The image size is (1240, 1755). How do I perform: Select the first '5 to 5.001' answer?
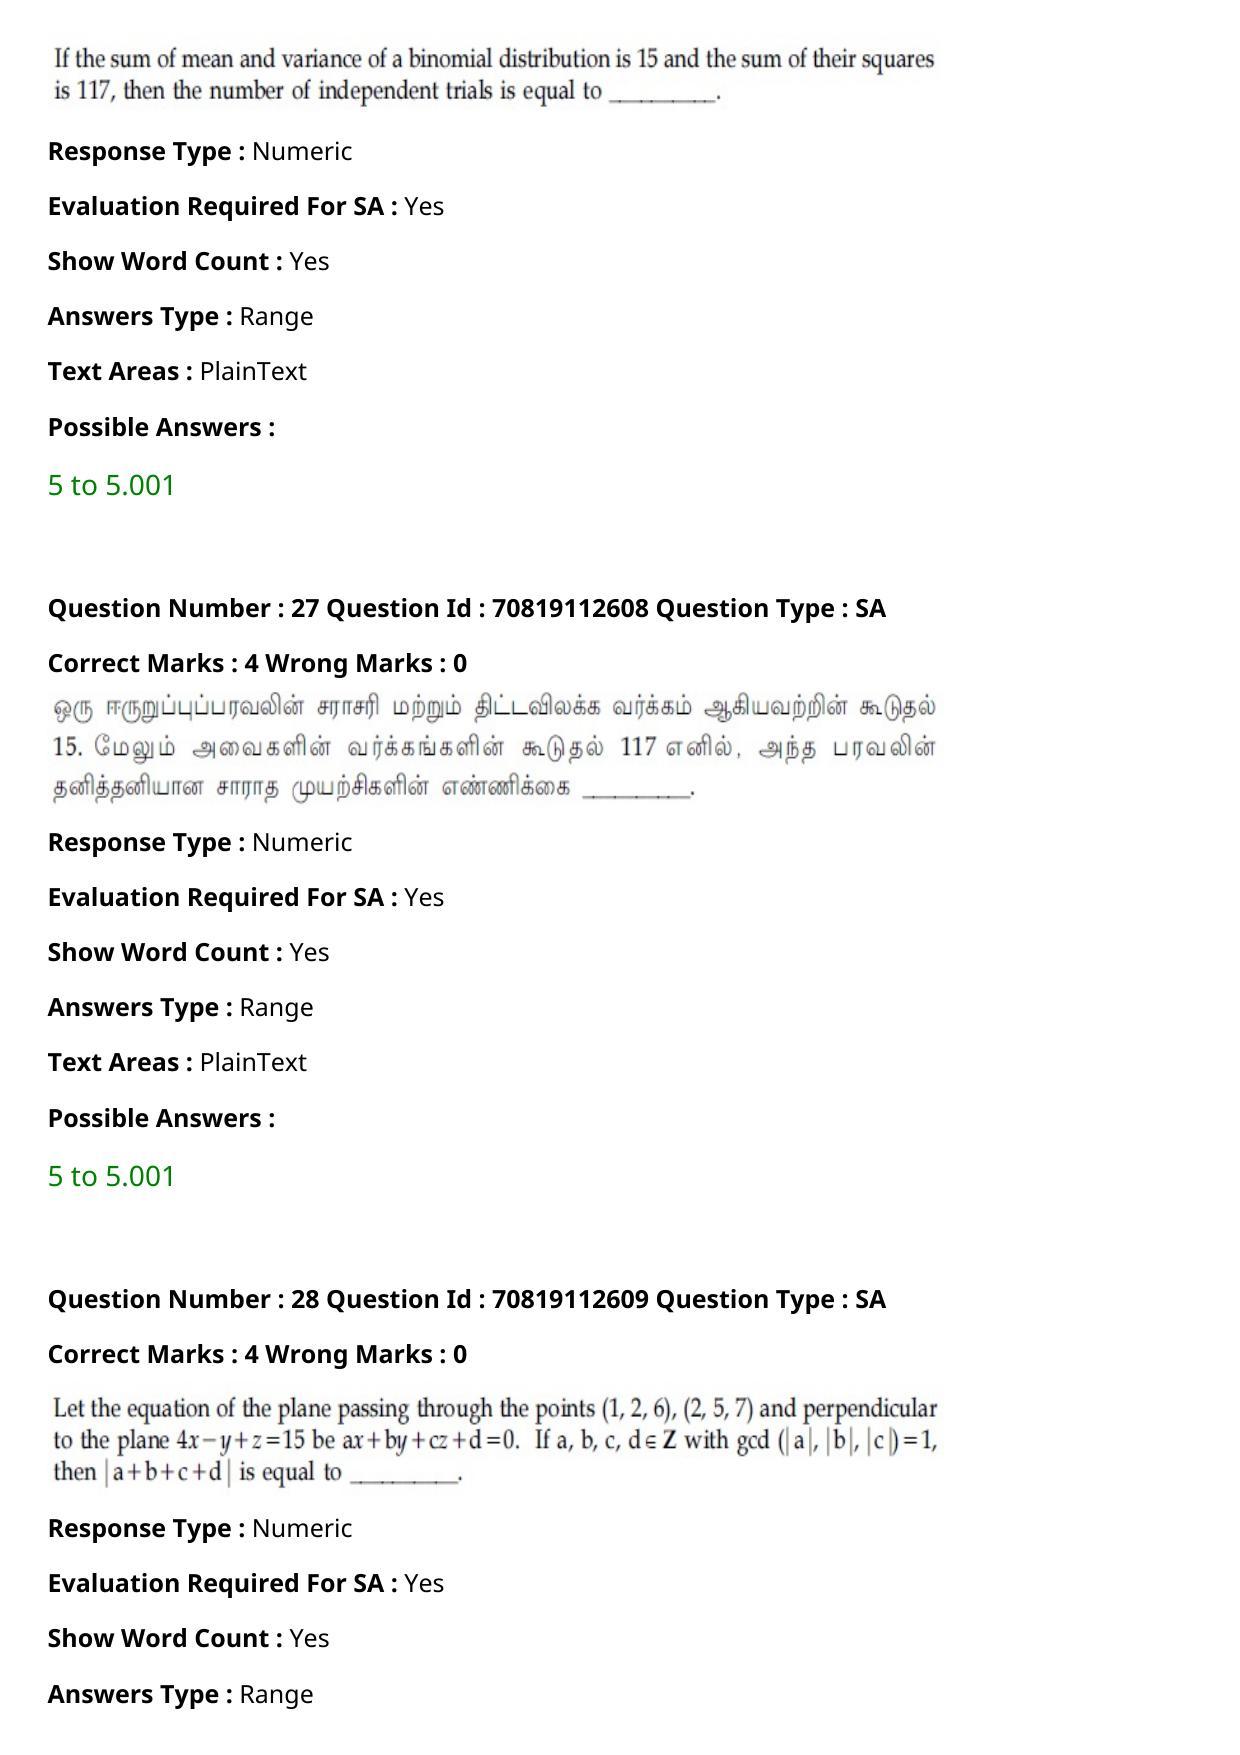[111, 485]
